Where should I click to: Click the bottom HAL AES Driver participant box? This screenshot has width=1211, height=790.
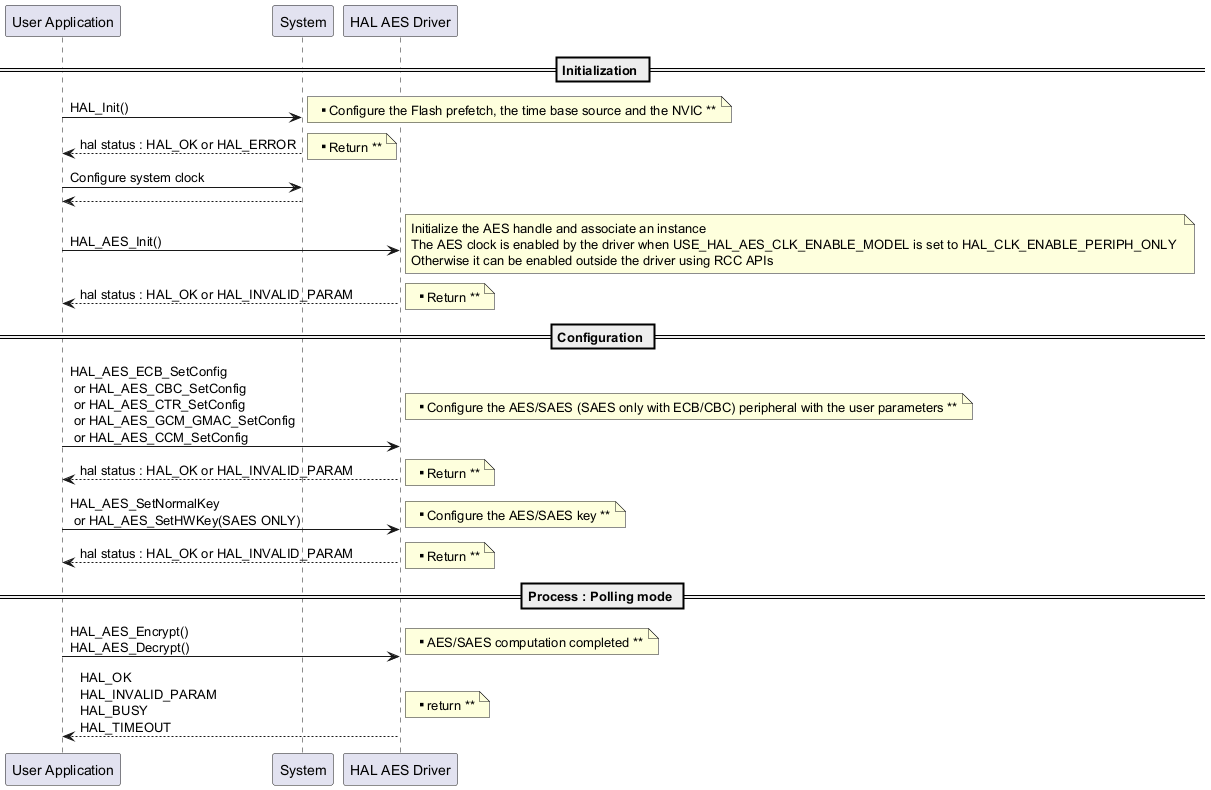click(400, 770)
